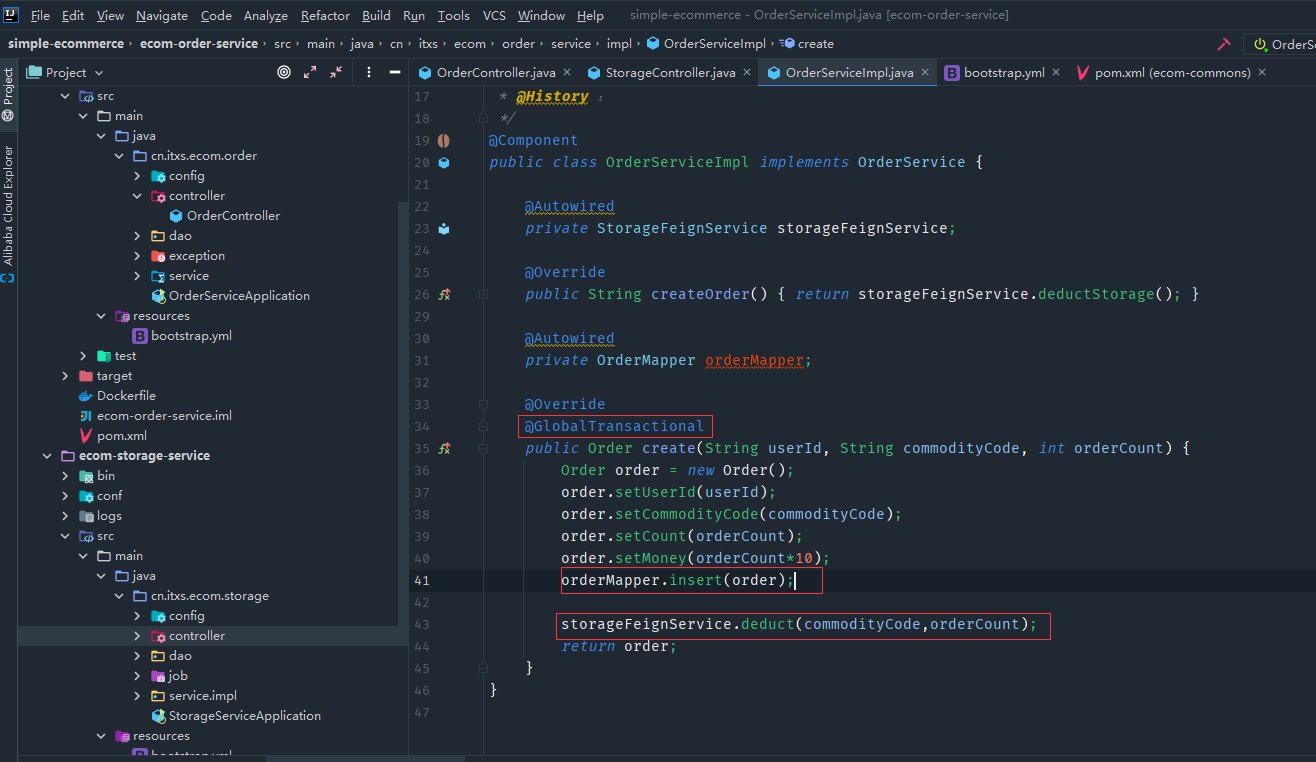Select OrderController in the project tree
The image size is (1316, 762).
(224, 216)
